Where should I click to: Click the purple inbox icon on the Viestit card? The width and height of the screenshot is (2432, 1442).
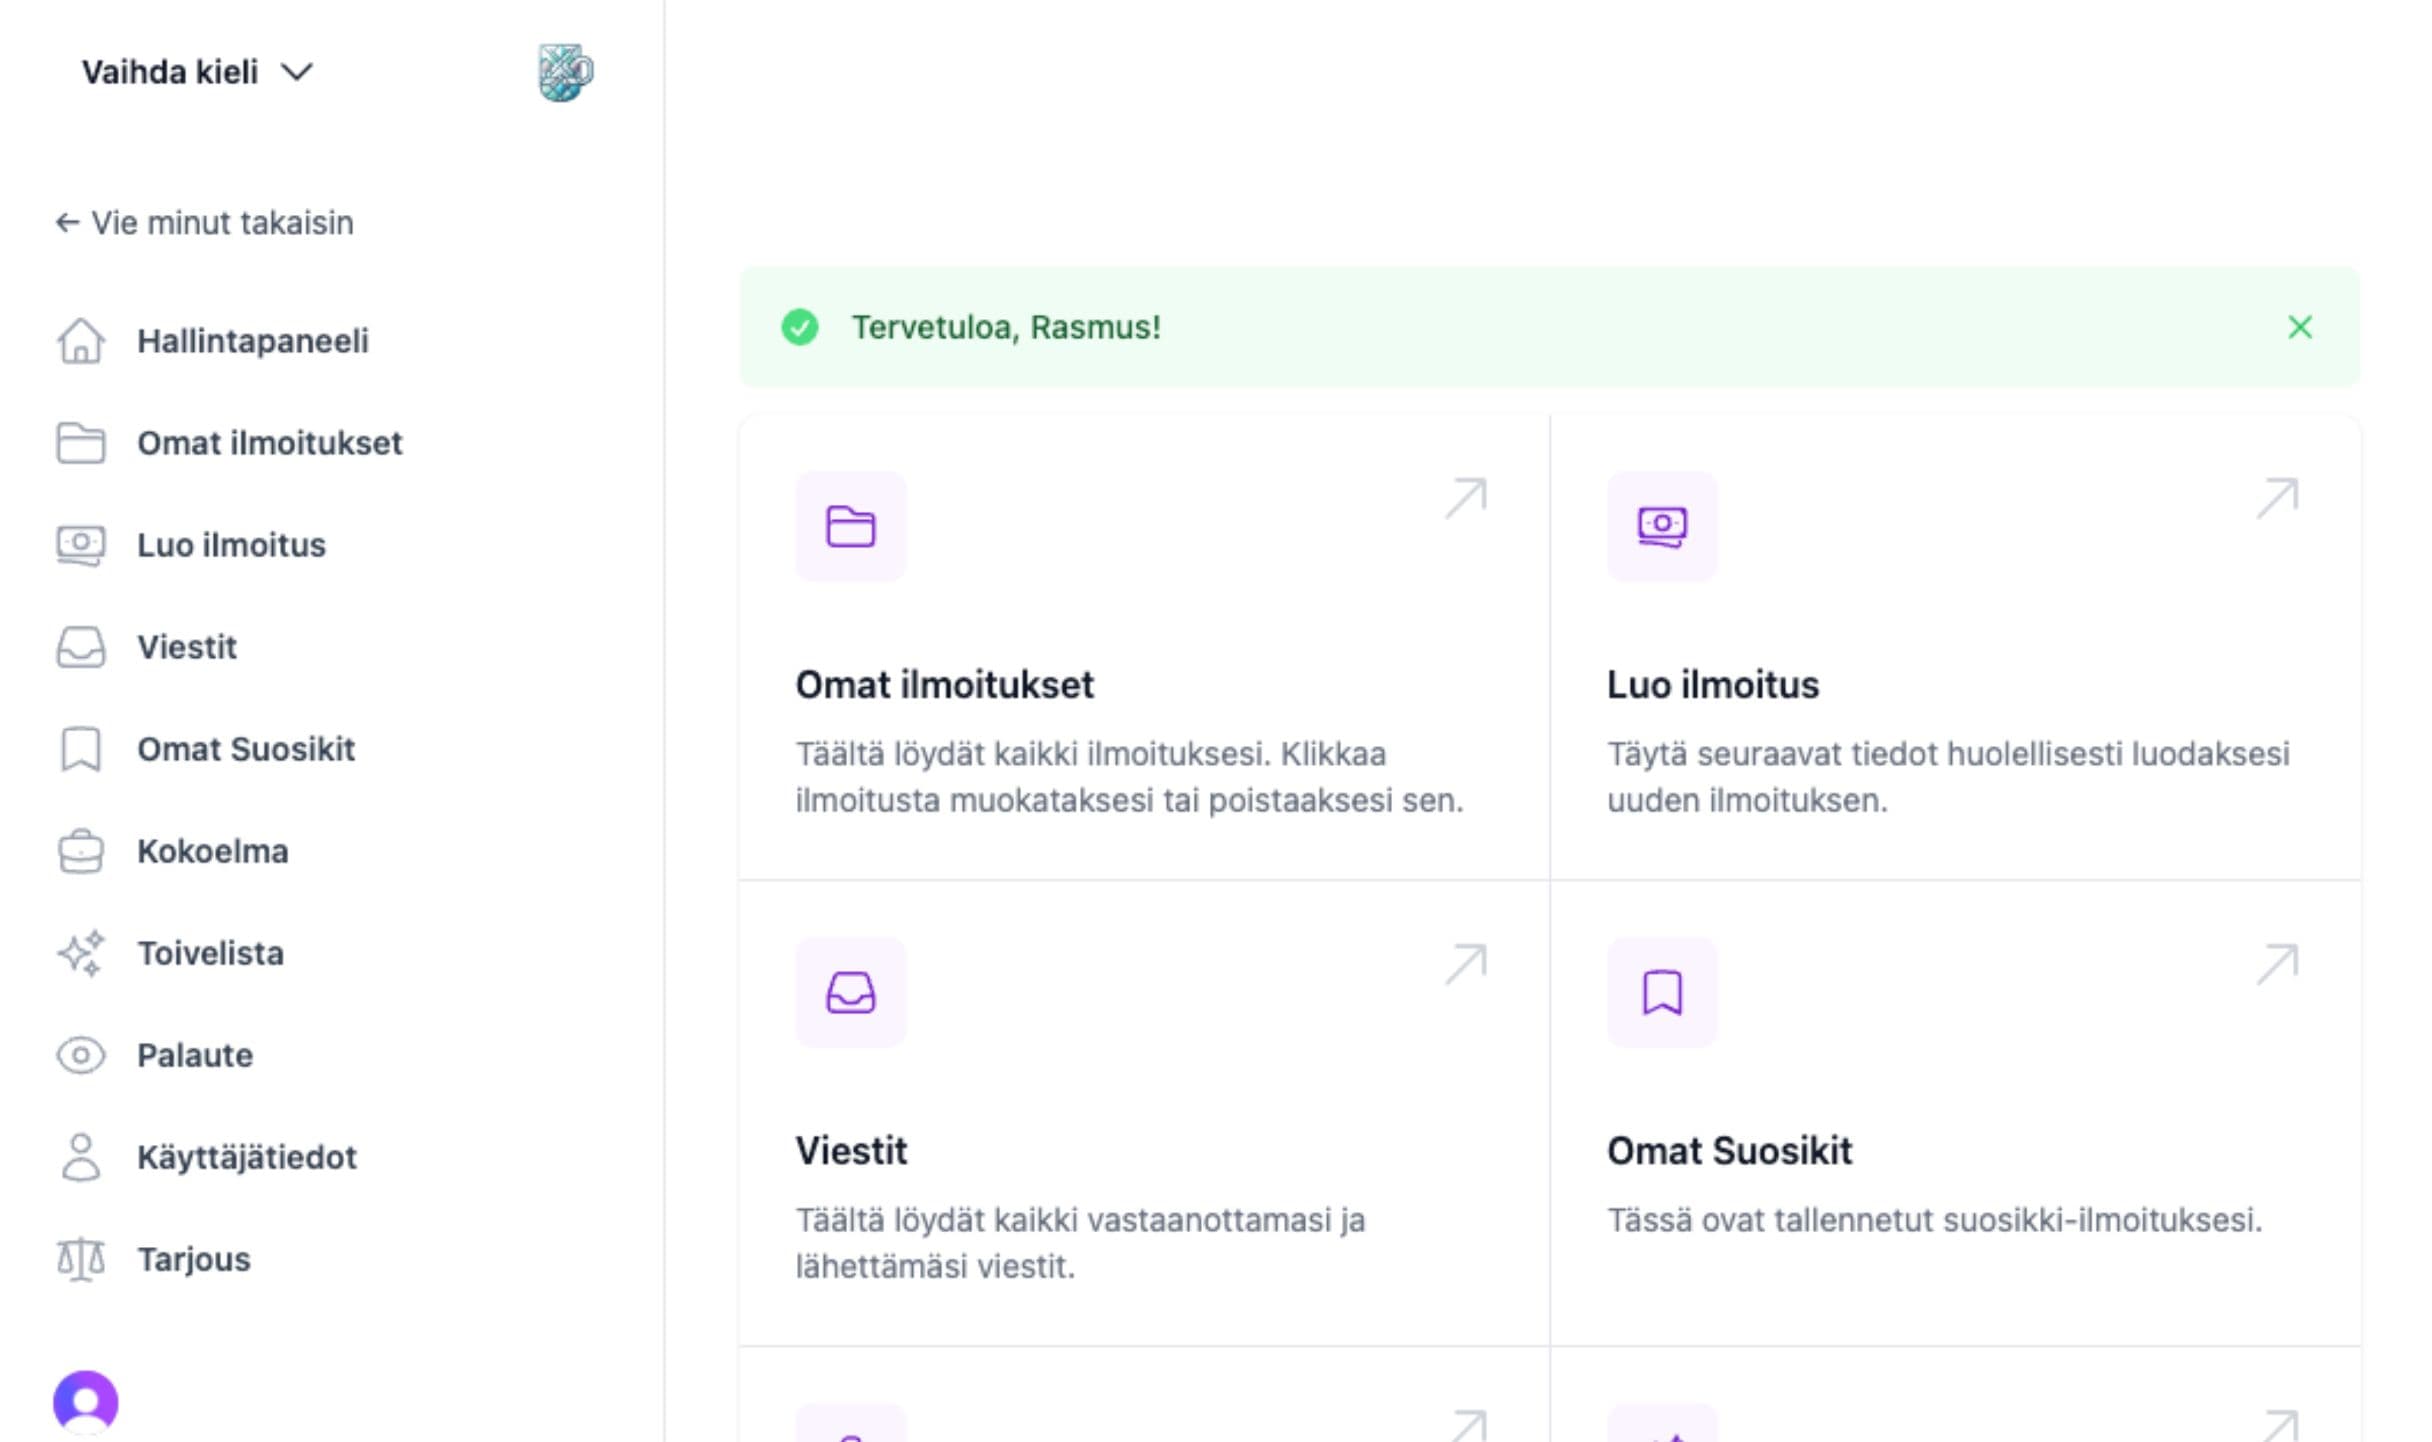click(851, 992)
